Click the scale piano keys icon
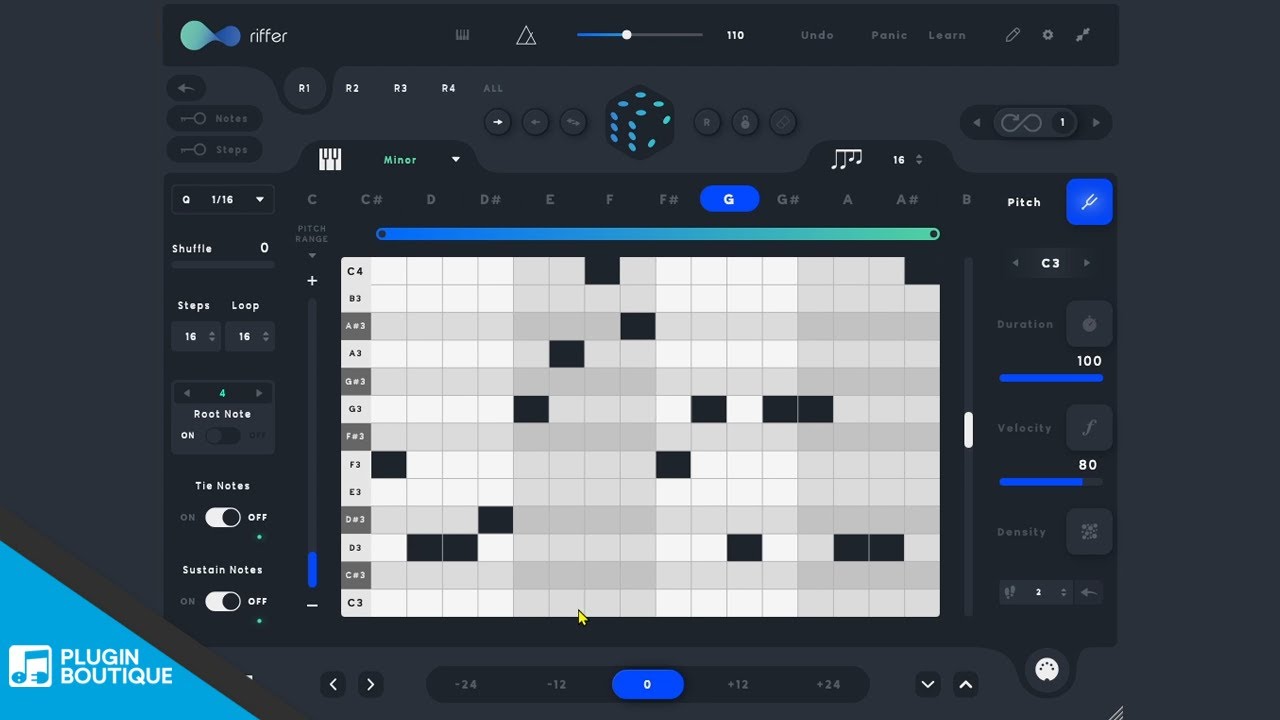 tap(330, 160)
